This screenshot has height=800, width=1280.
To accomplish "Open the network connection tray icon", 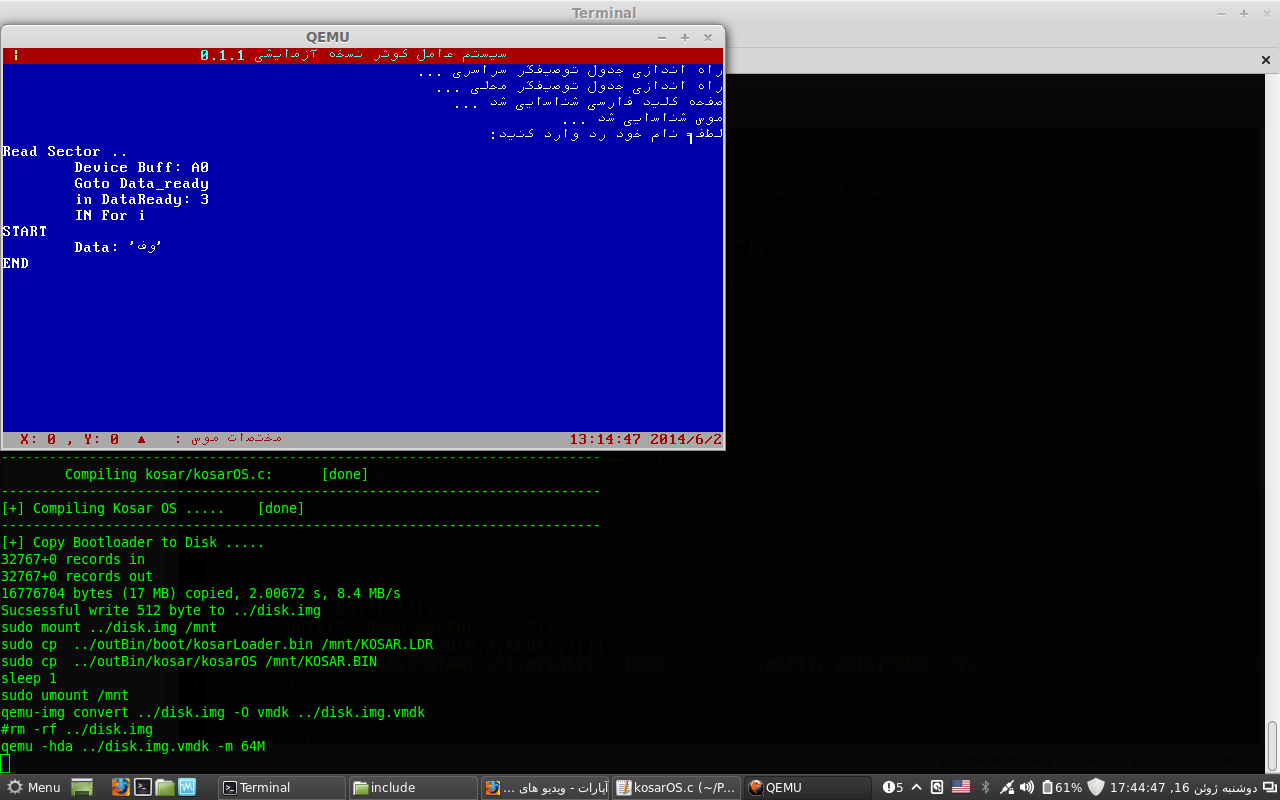I will click(1008, 787).
